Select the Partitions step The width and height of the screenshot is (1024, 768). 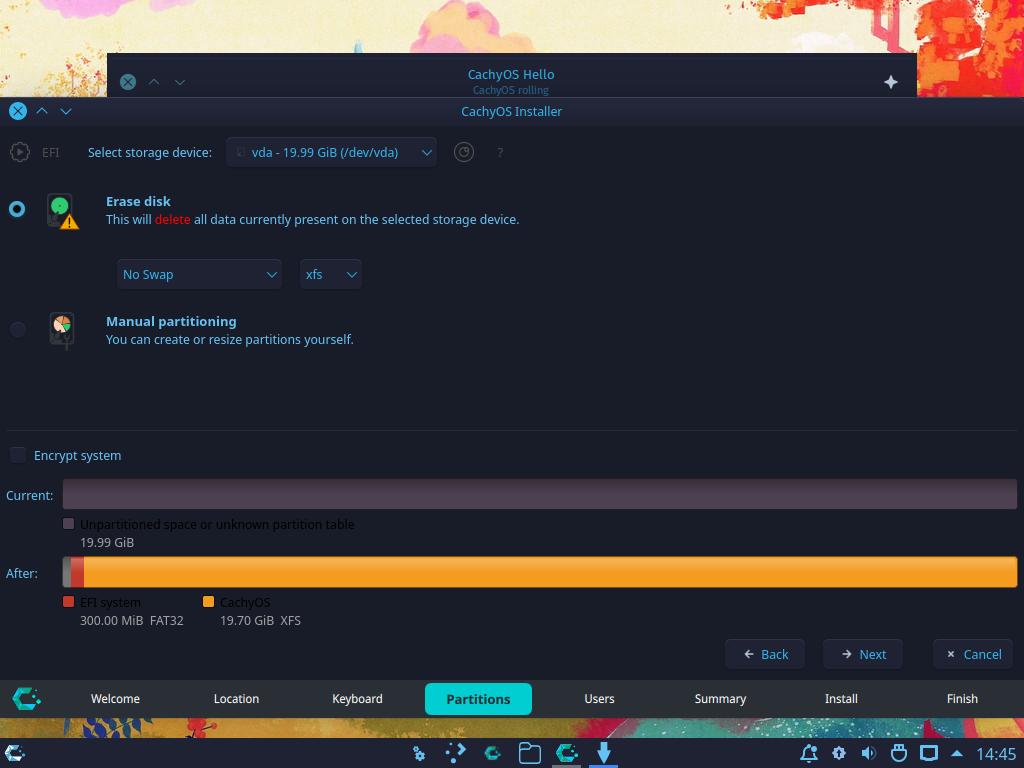tap(478, 699)
